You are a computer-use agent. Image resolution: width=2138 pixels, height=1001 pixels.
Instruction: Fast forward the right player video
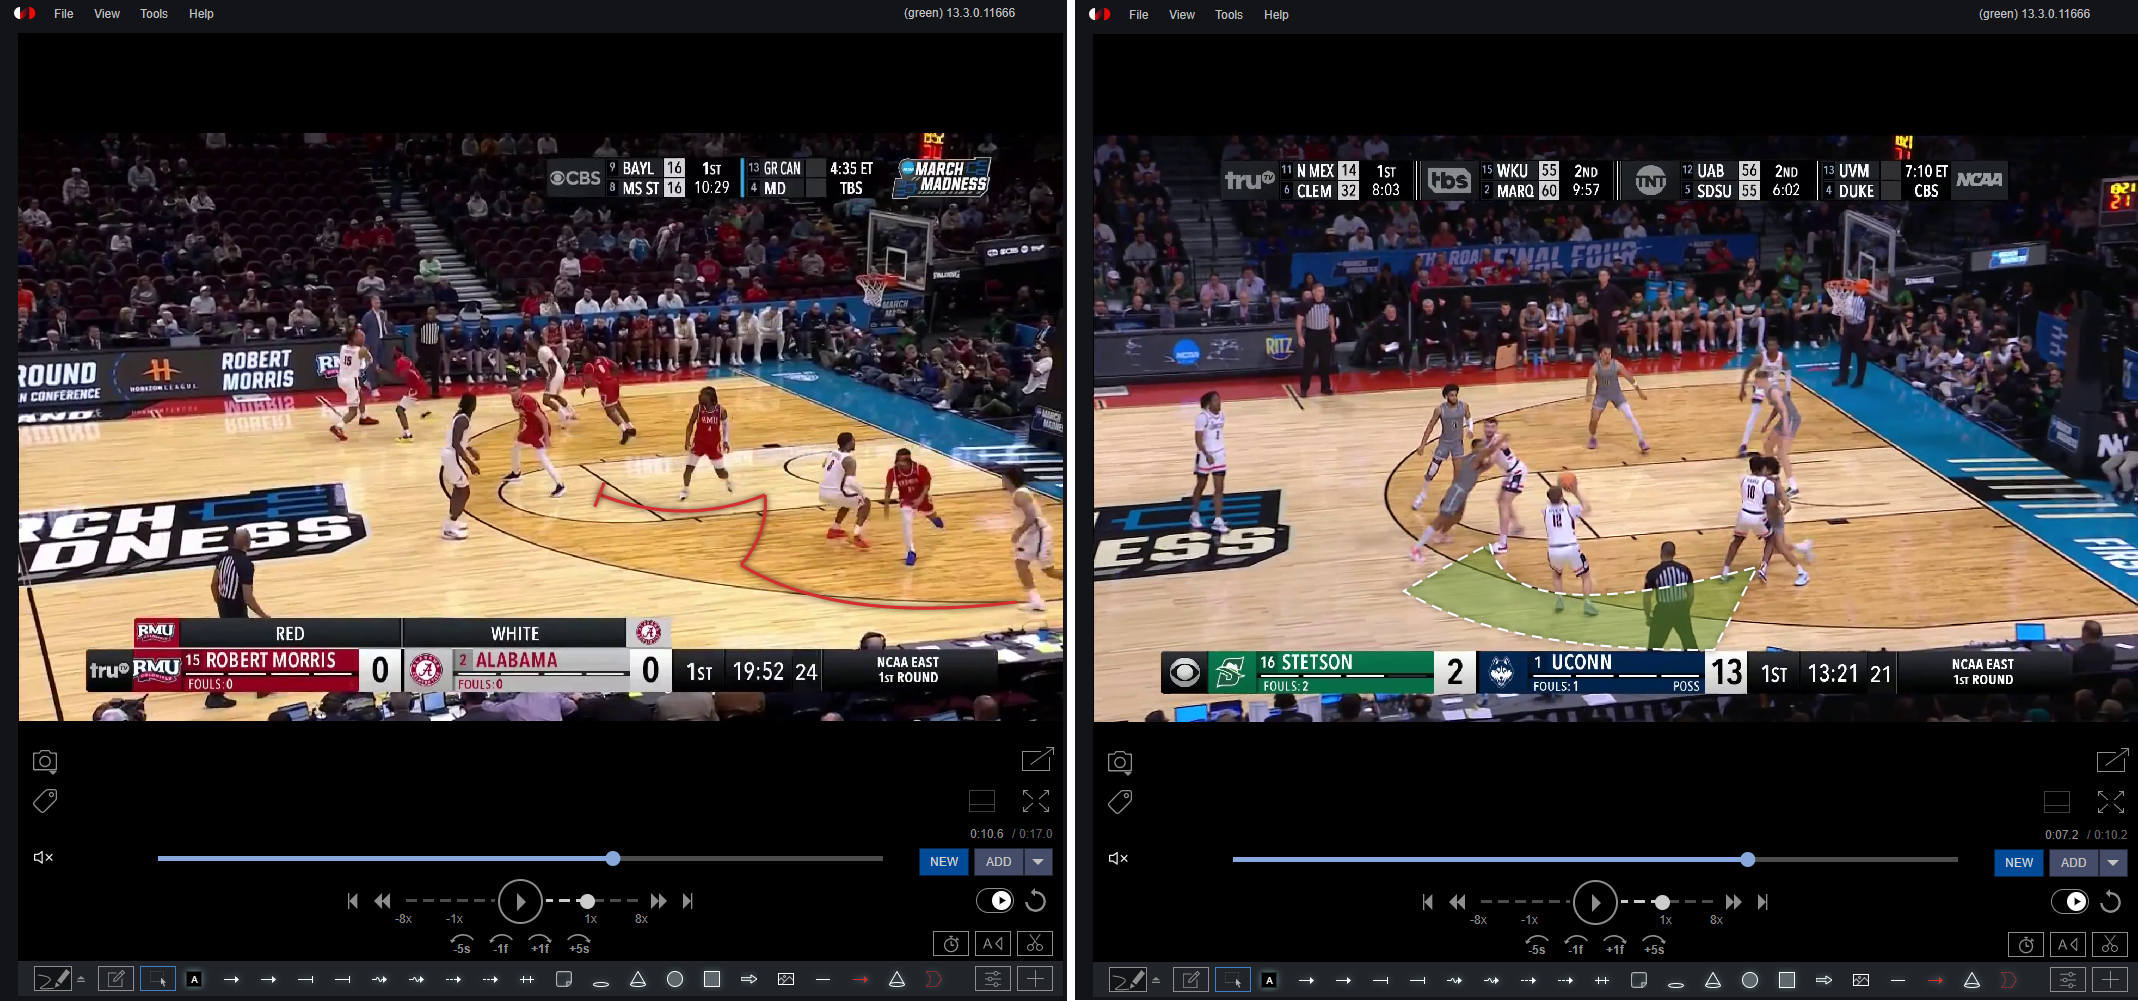click(1733, 902)
